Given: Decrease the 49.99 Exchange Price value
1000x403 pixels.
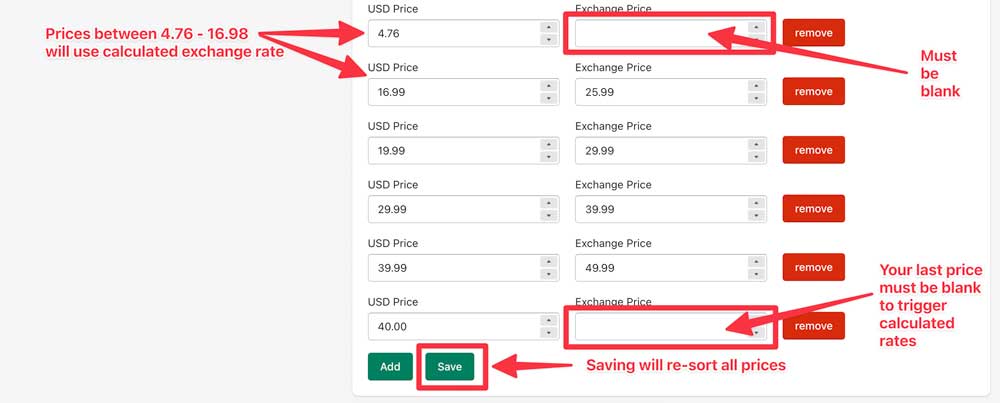Looking at the screenshot, I should (x=757, y=274).
